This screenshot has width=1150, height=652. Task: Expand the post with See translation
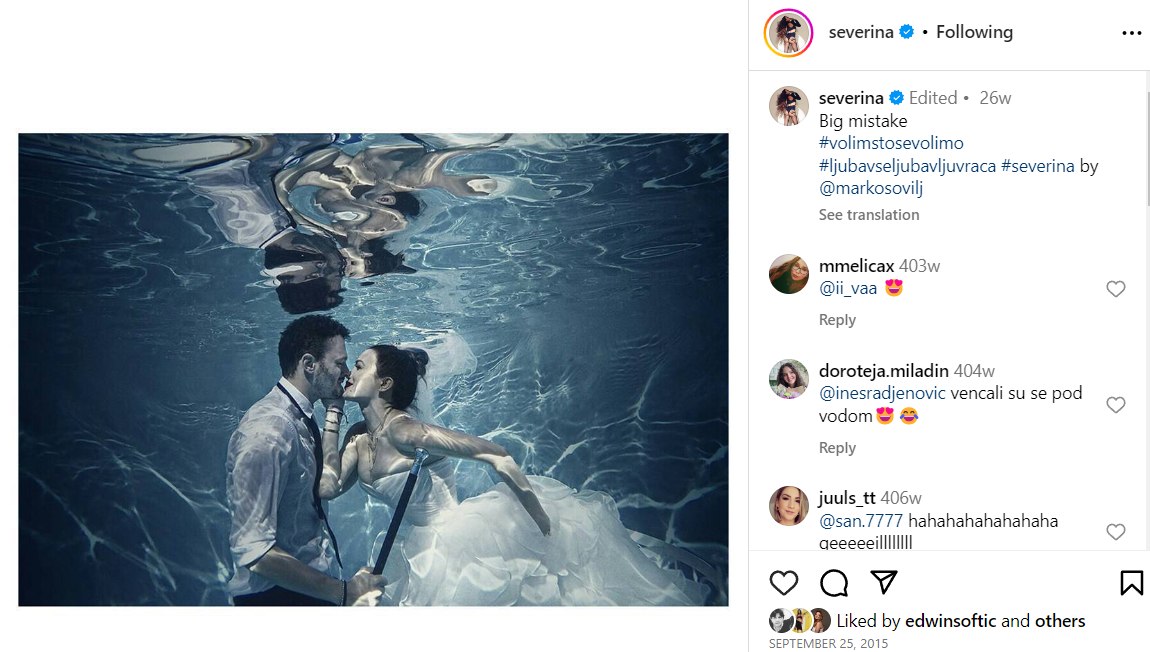coord(868,214)
